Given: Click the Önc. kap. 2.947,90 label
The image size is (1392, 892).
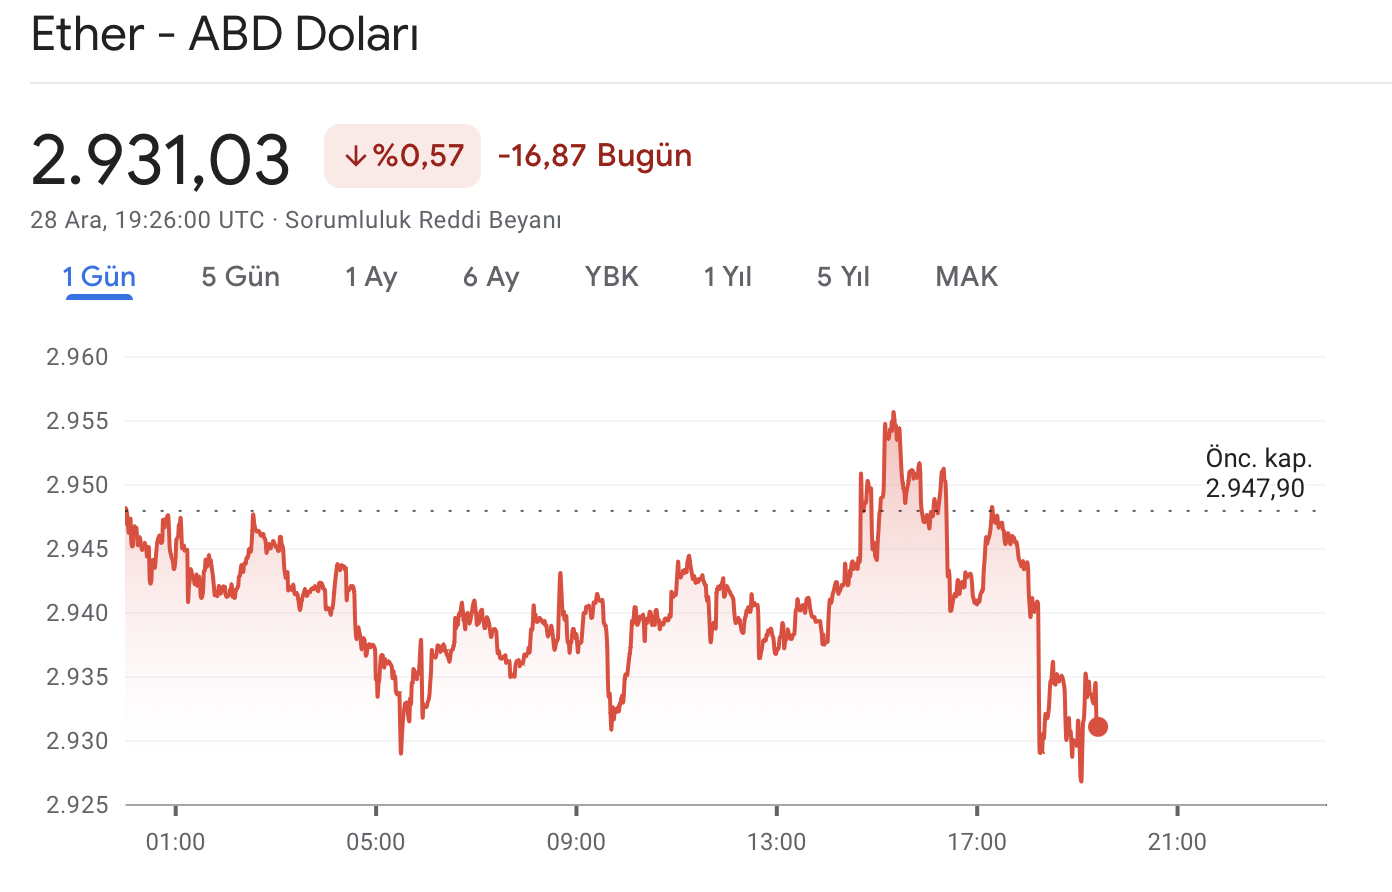Looking at the screenshot, I should pos(1258,472).
